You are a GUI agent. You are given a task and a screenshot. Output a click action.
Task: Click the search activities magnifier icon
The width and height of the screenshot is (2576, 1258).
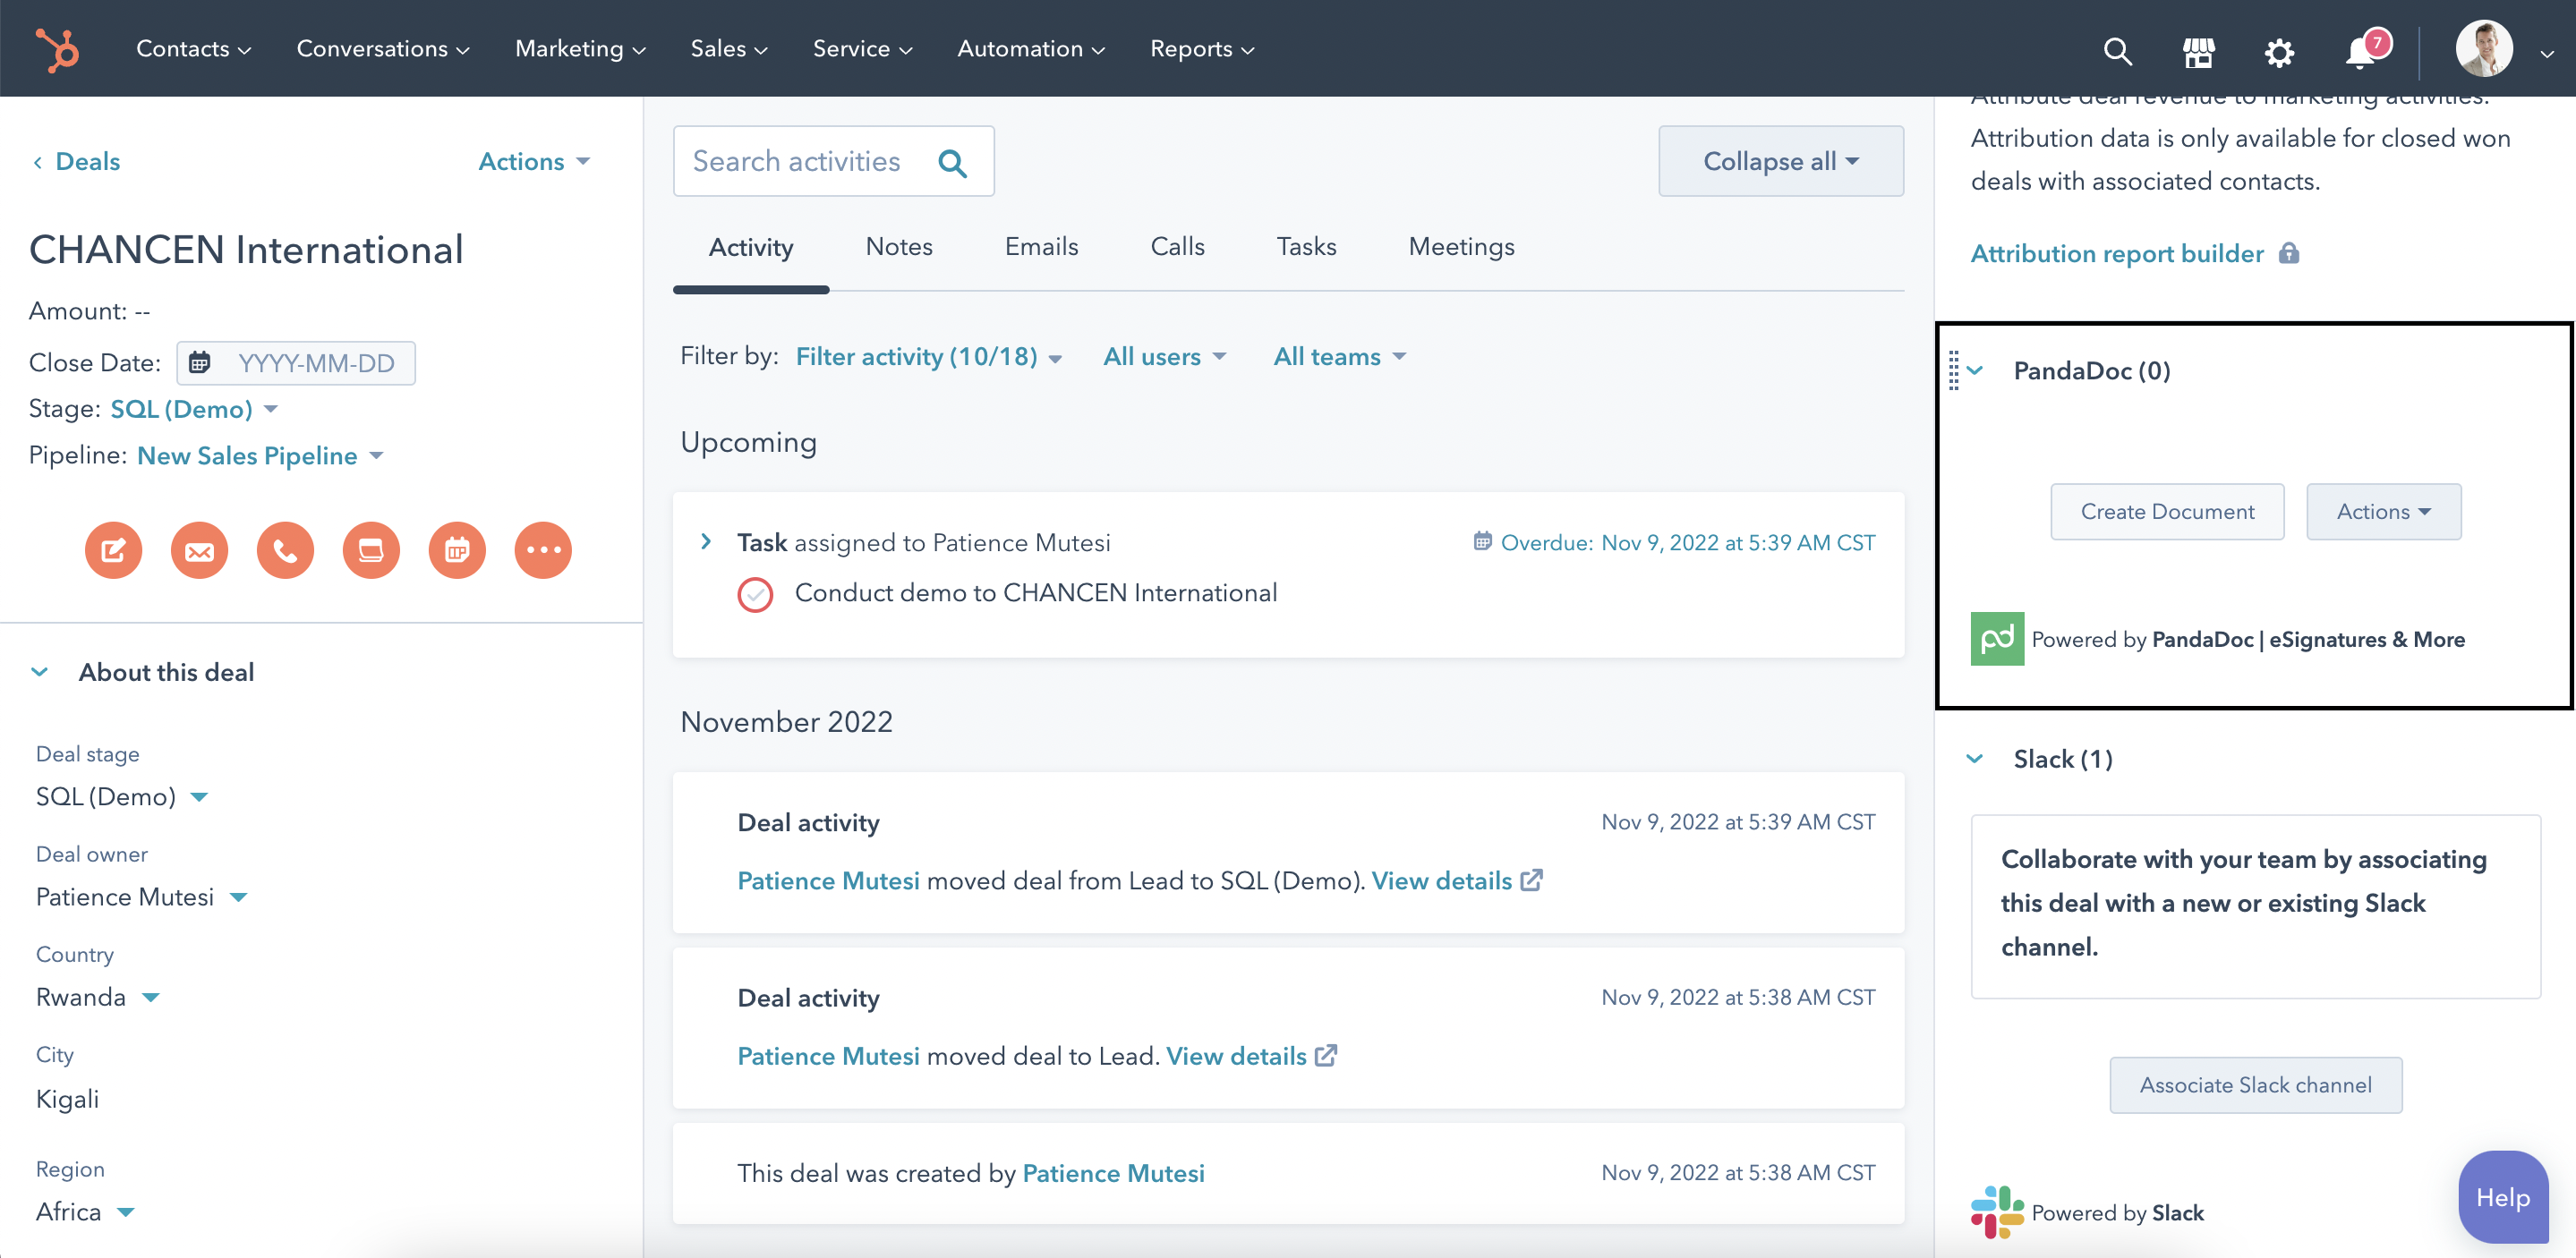pyautogui.click(x=953, y=162)
